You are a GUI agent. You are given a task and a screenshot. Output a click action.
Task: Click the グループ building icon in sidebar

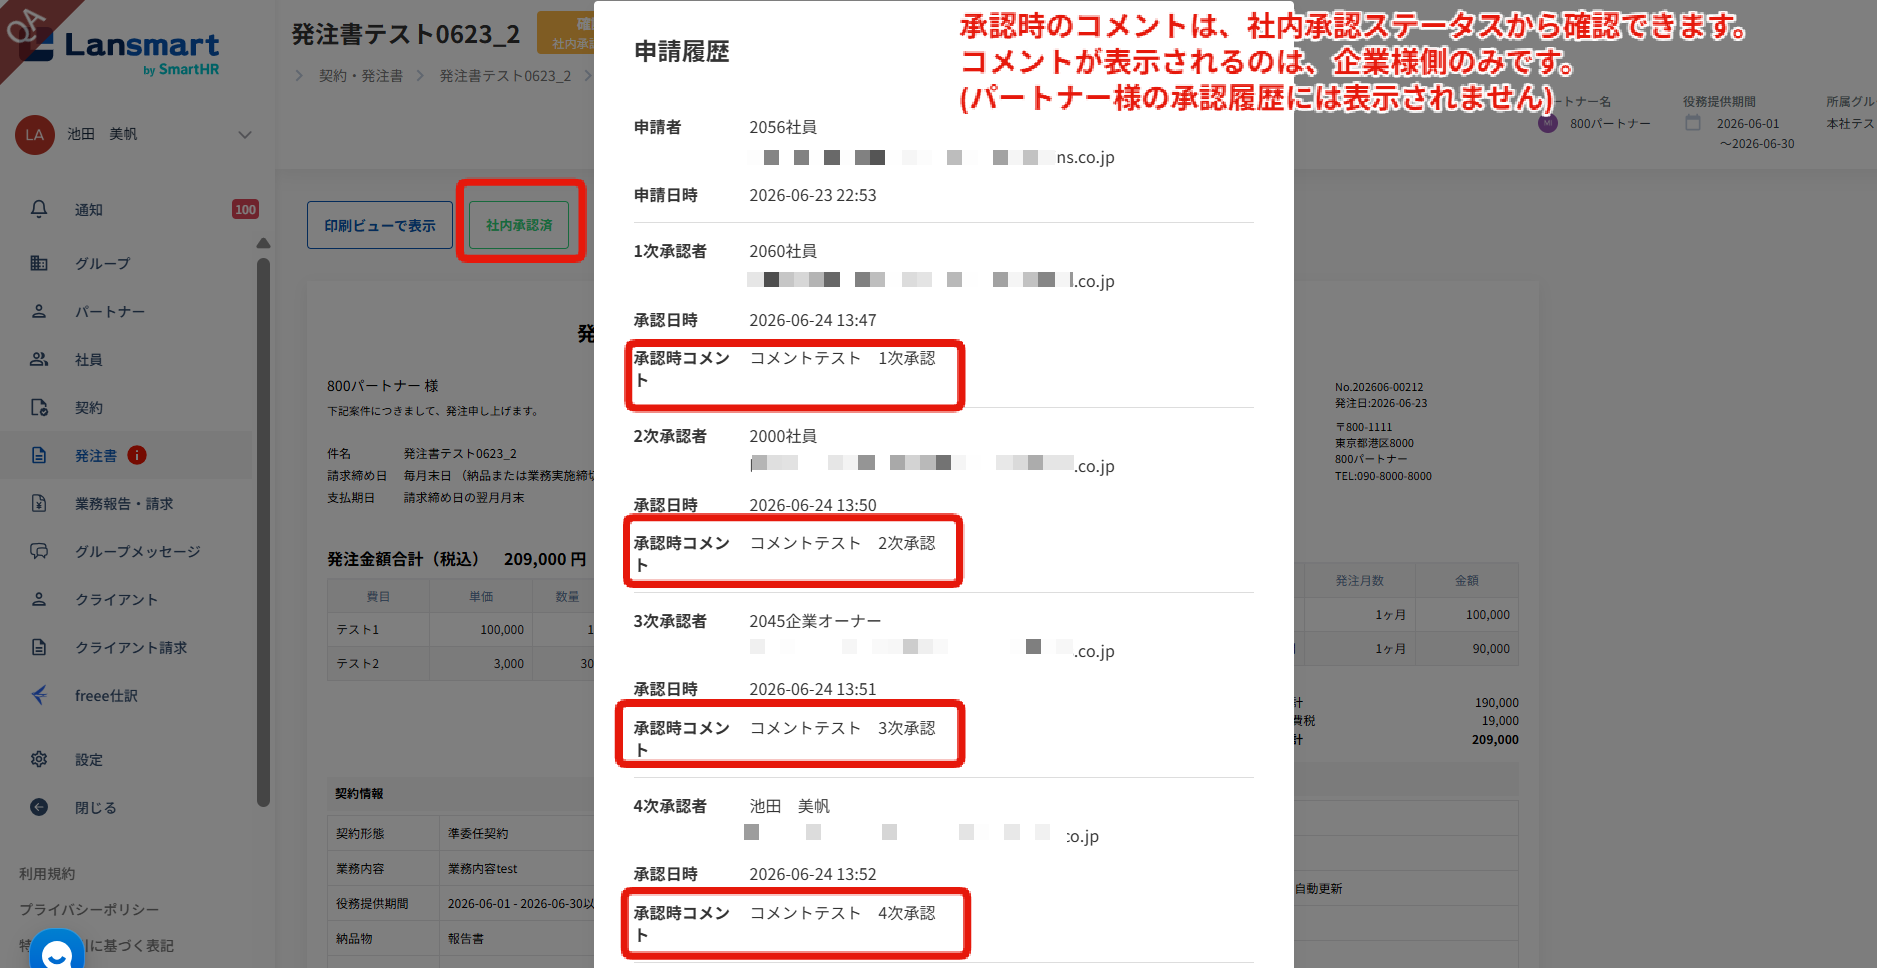[39, 263]
